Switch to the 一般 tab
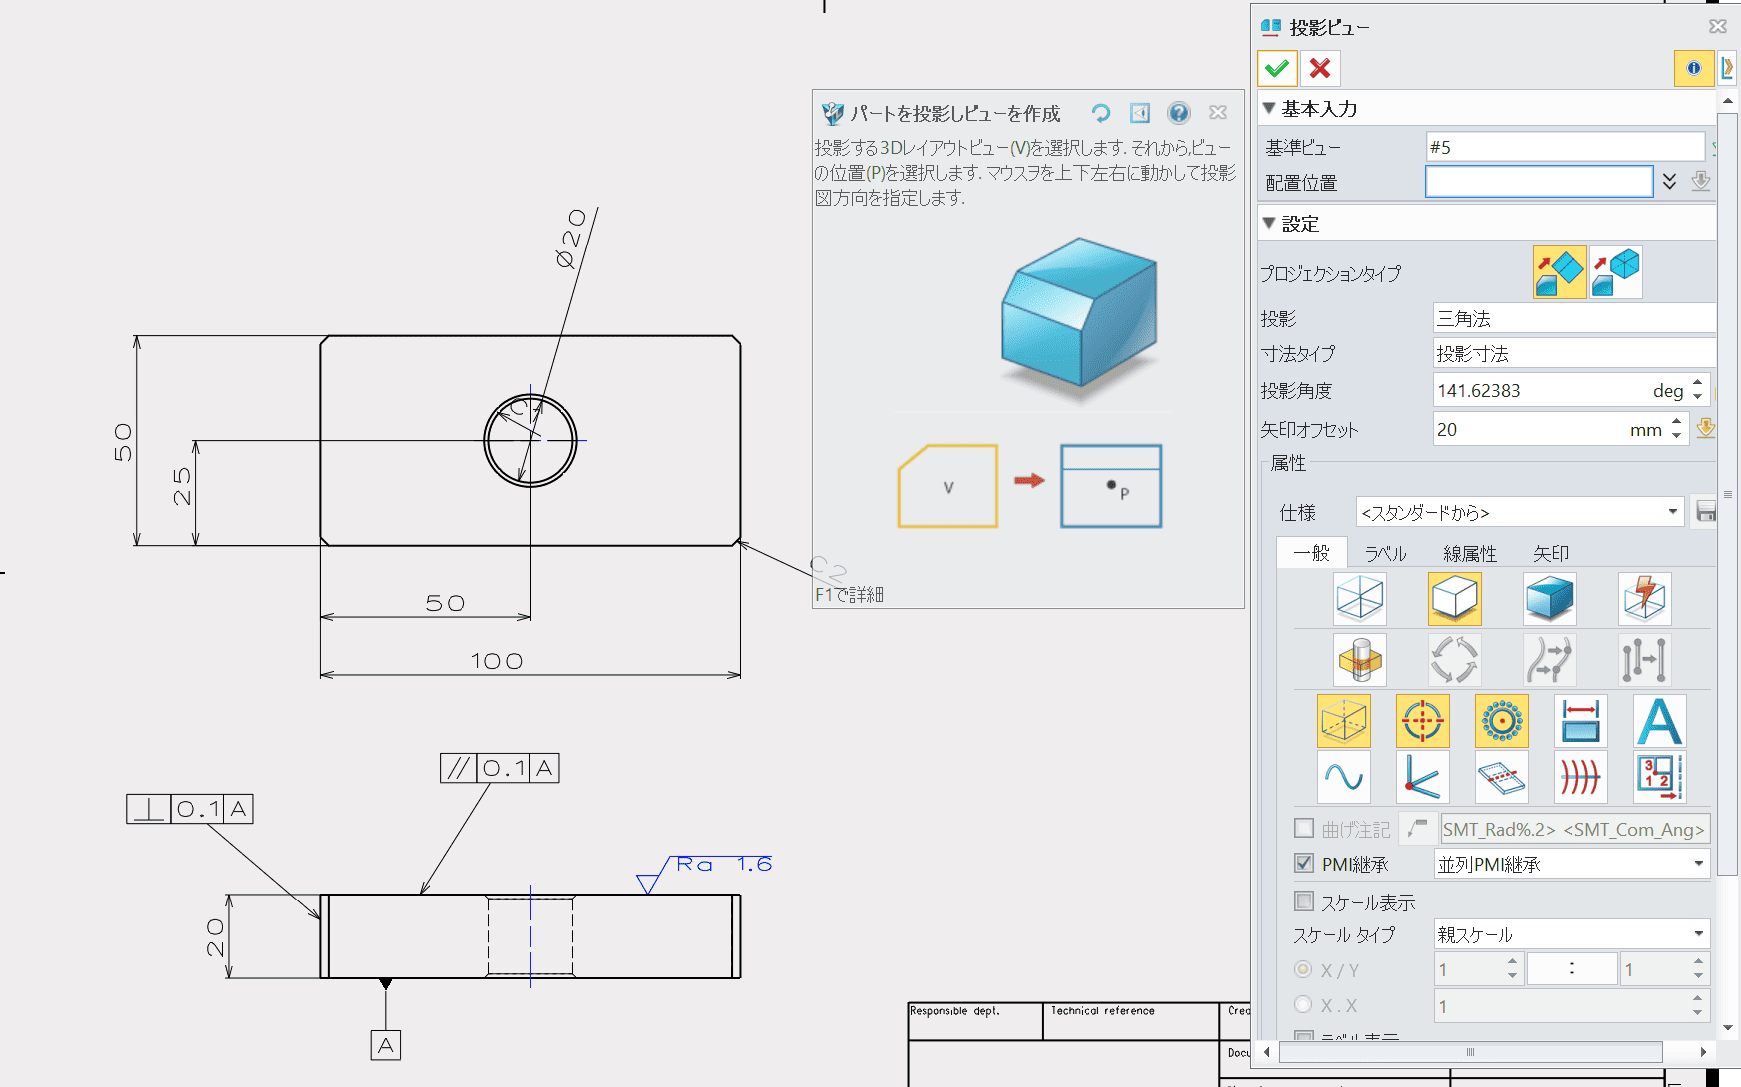1741x1087 pixels. click(x=1311, y=552)
